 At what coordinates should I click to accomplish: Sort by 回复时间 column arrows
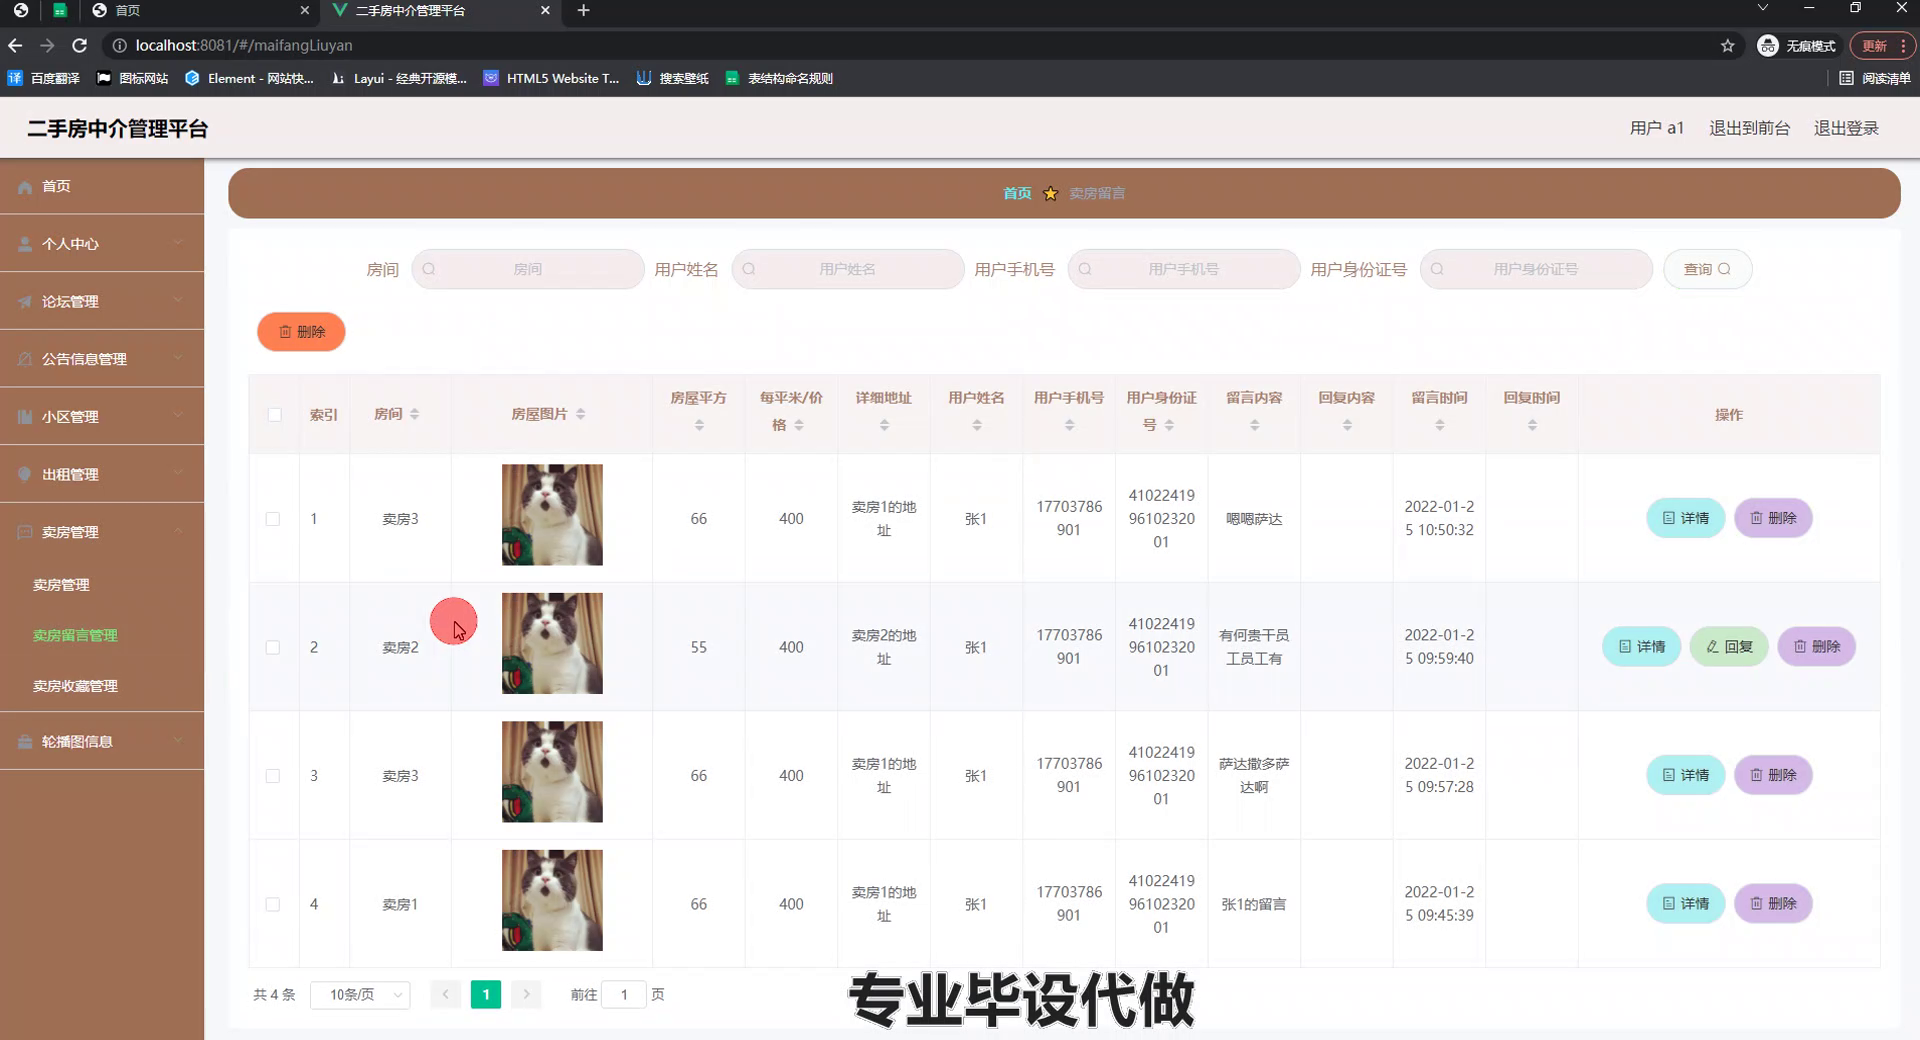pyautogui.click(x=1532, y=425)
